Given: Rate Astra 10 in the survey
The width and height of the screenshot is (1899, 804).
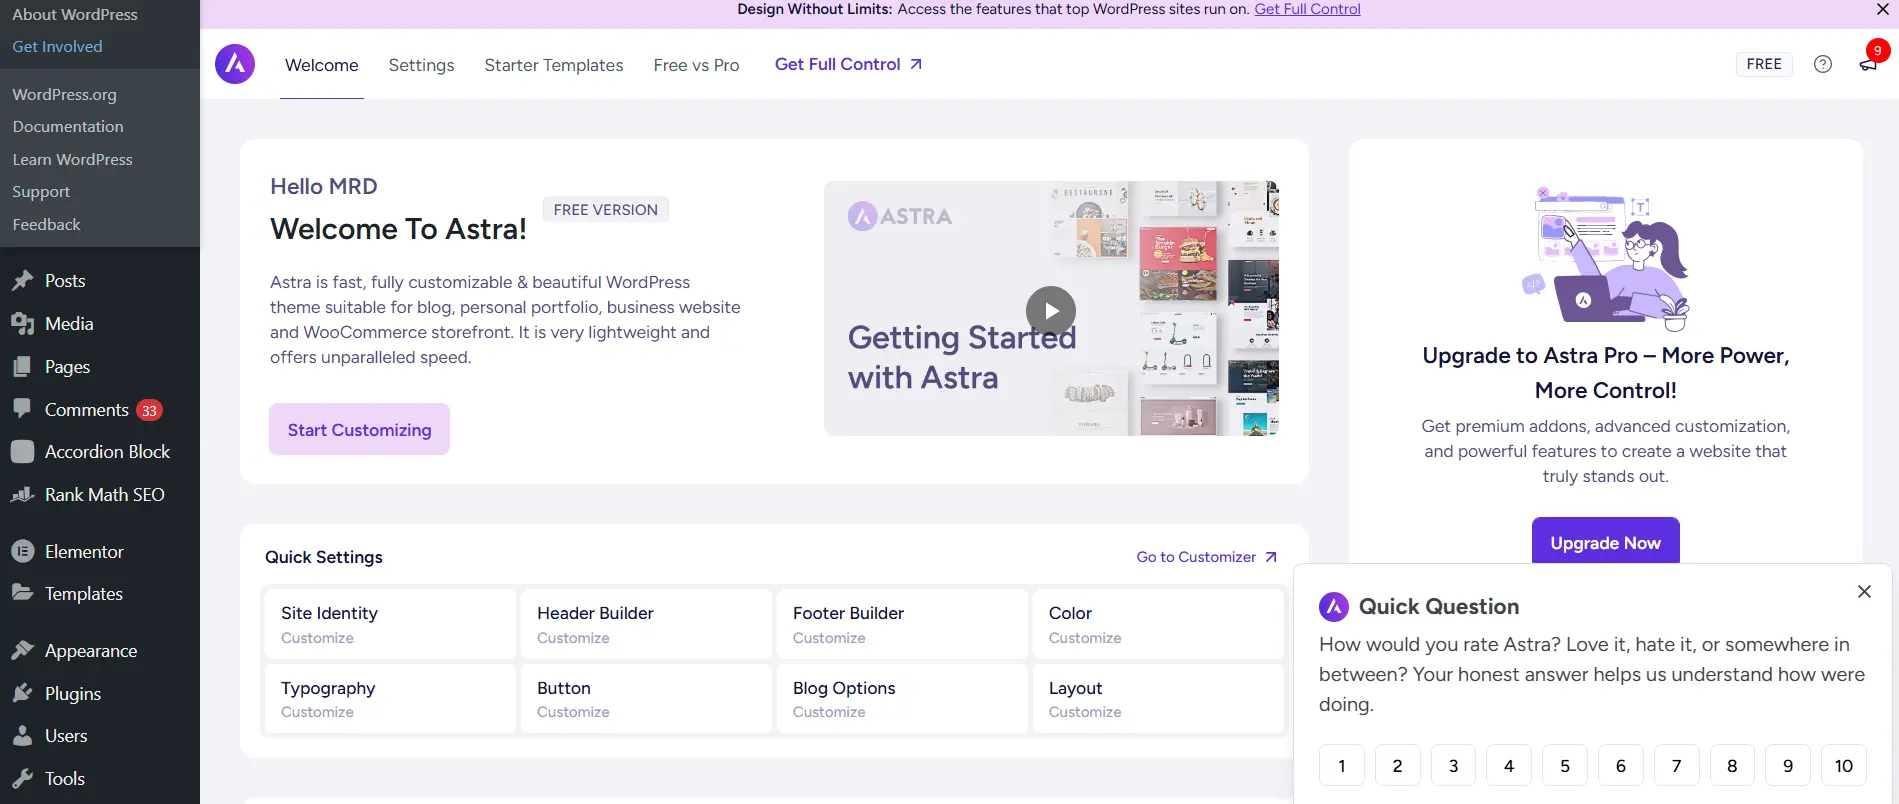Looking at the screenshot, I should (x=1844, y=766).
